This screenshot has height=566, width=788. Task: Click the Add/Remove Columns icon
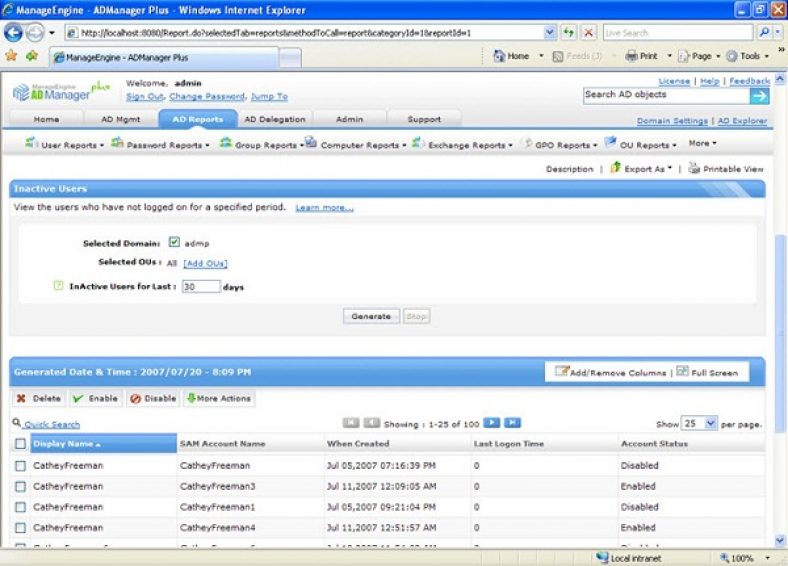[x=561, y=371]
